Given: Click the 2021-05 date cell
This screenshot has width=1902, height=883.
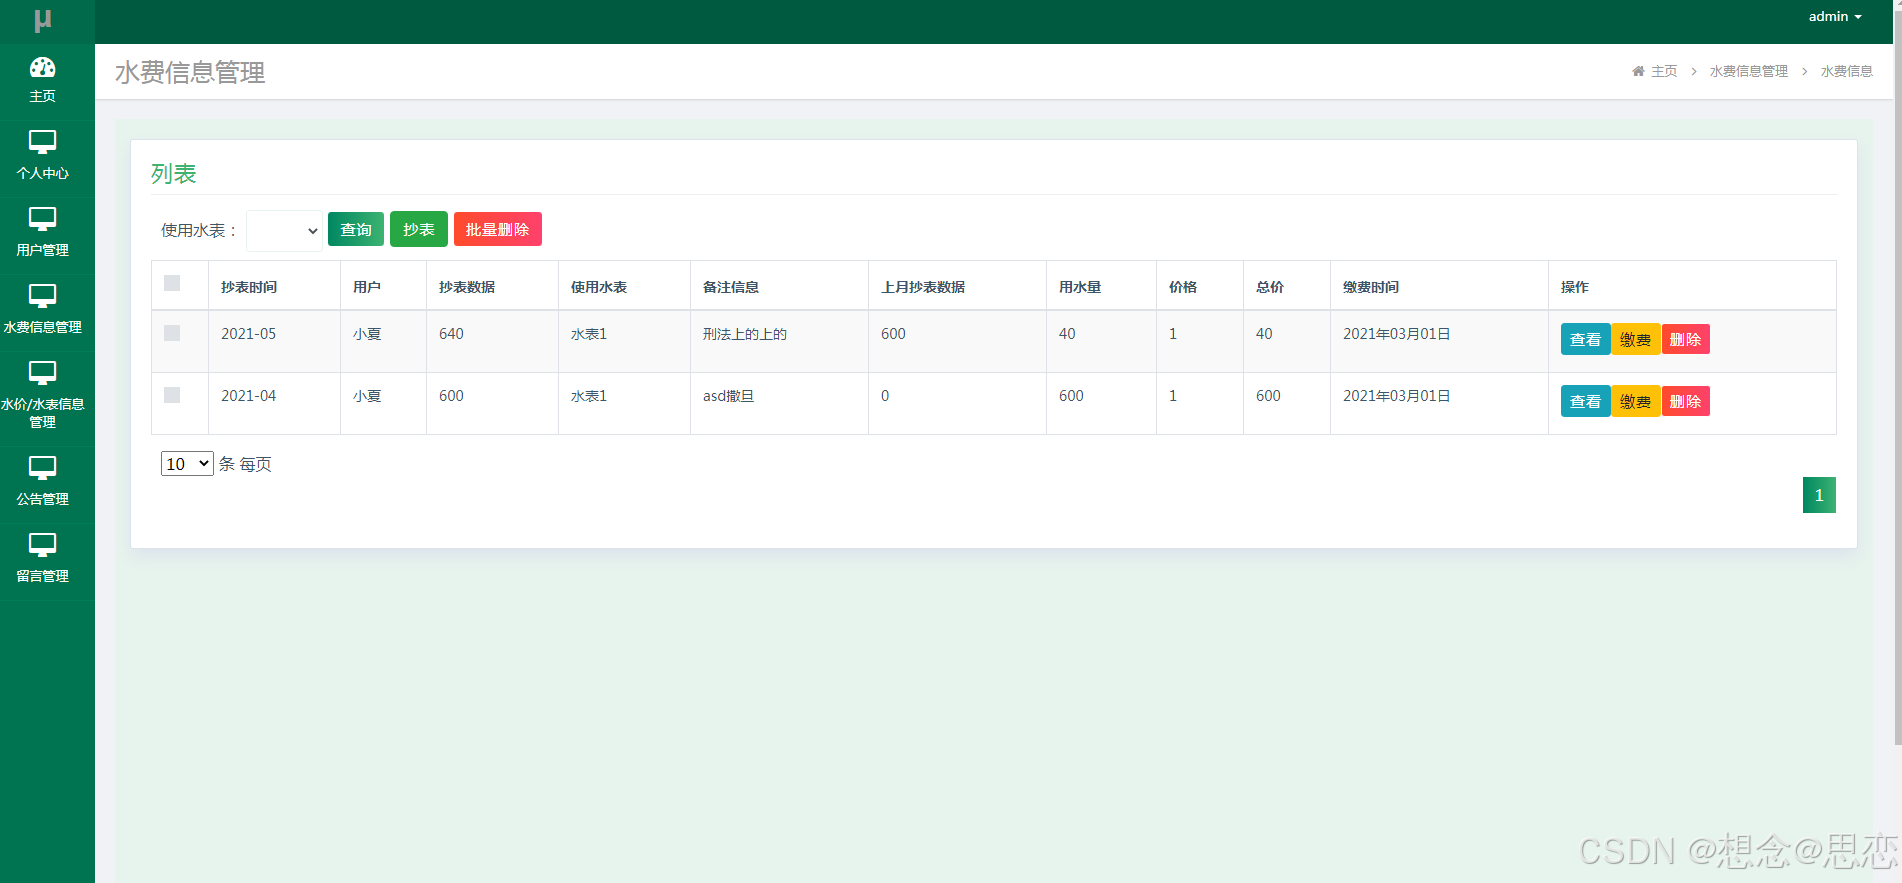Looking at the screenshot, I should (249, 334).
